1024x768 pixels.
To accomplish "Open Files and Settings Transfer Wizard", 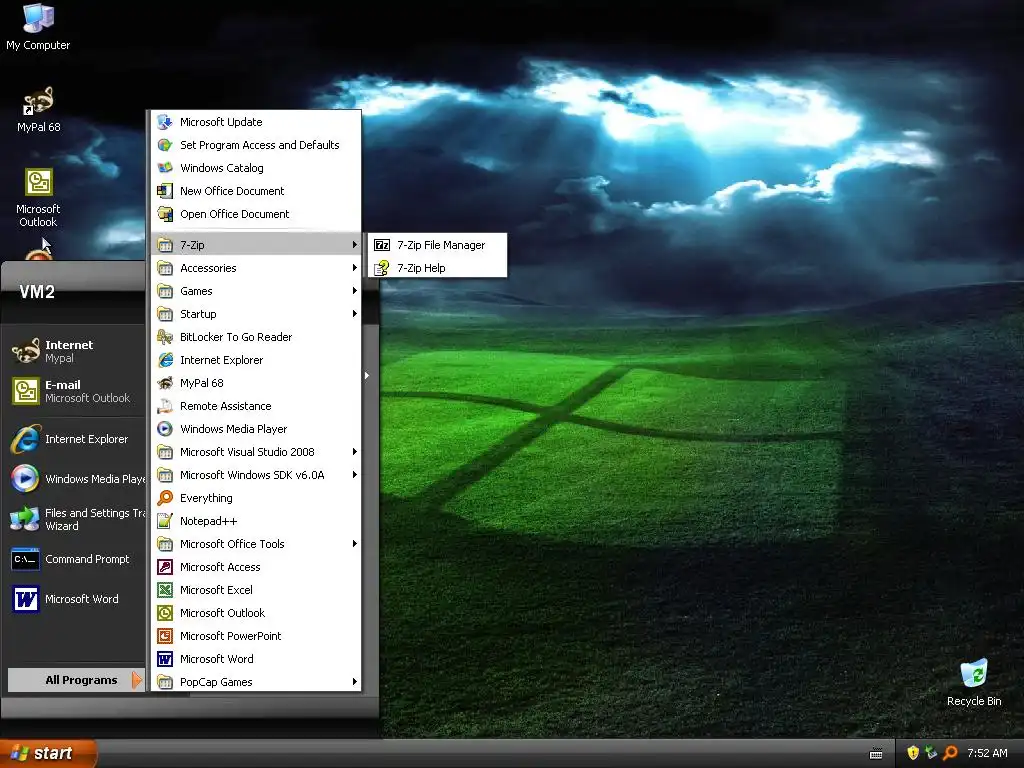I will [76, 519].
